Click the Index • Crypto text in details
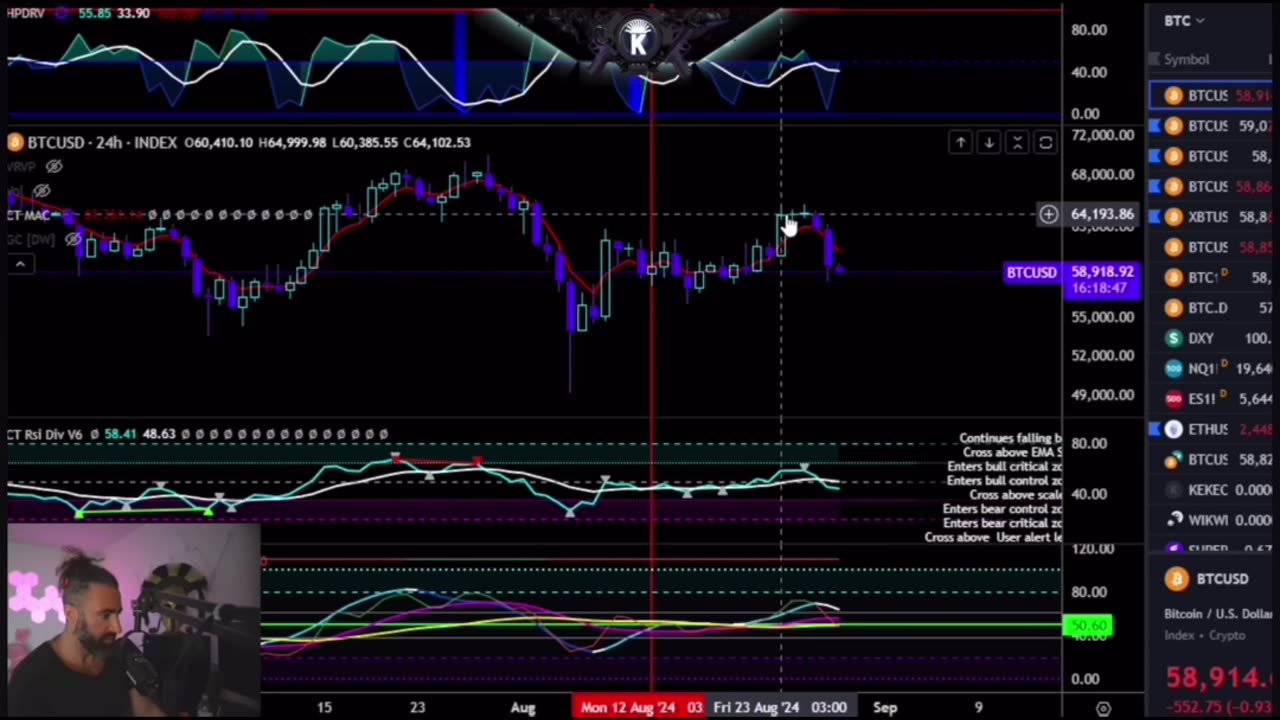Image resolution: width=1280 pixels, height=720 pixels. [1204, 635]
